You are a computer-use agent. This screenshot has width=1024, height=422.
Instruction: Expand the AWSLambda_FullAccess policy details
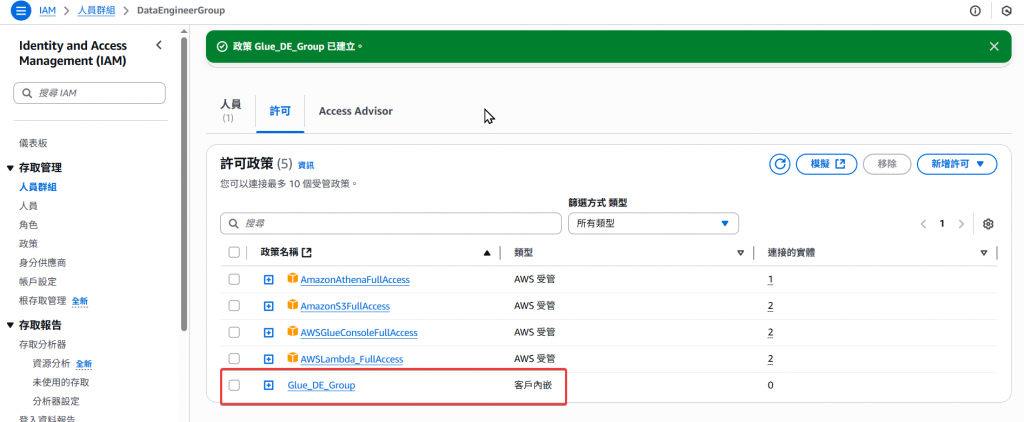coord(268,359)
